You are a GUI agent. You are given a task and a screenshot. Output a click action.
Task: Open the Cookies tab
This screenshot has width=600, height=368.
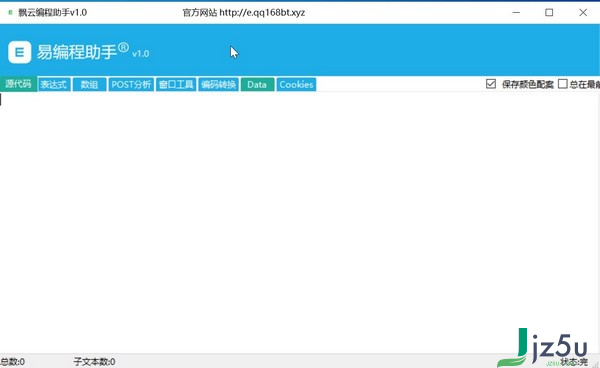[x=296, y=85]
